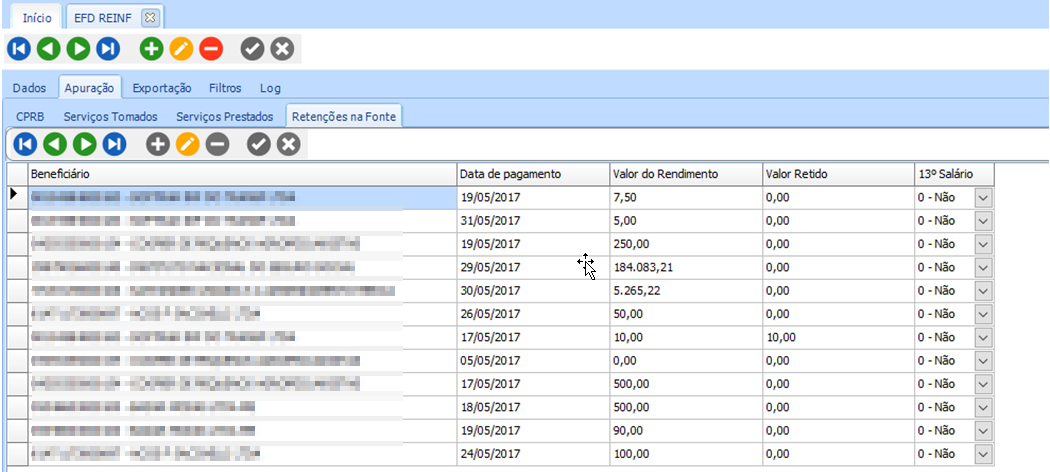1050x472 pixels.
Task: Open the Exportação tab
Action: tap(162, 88)
